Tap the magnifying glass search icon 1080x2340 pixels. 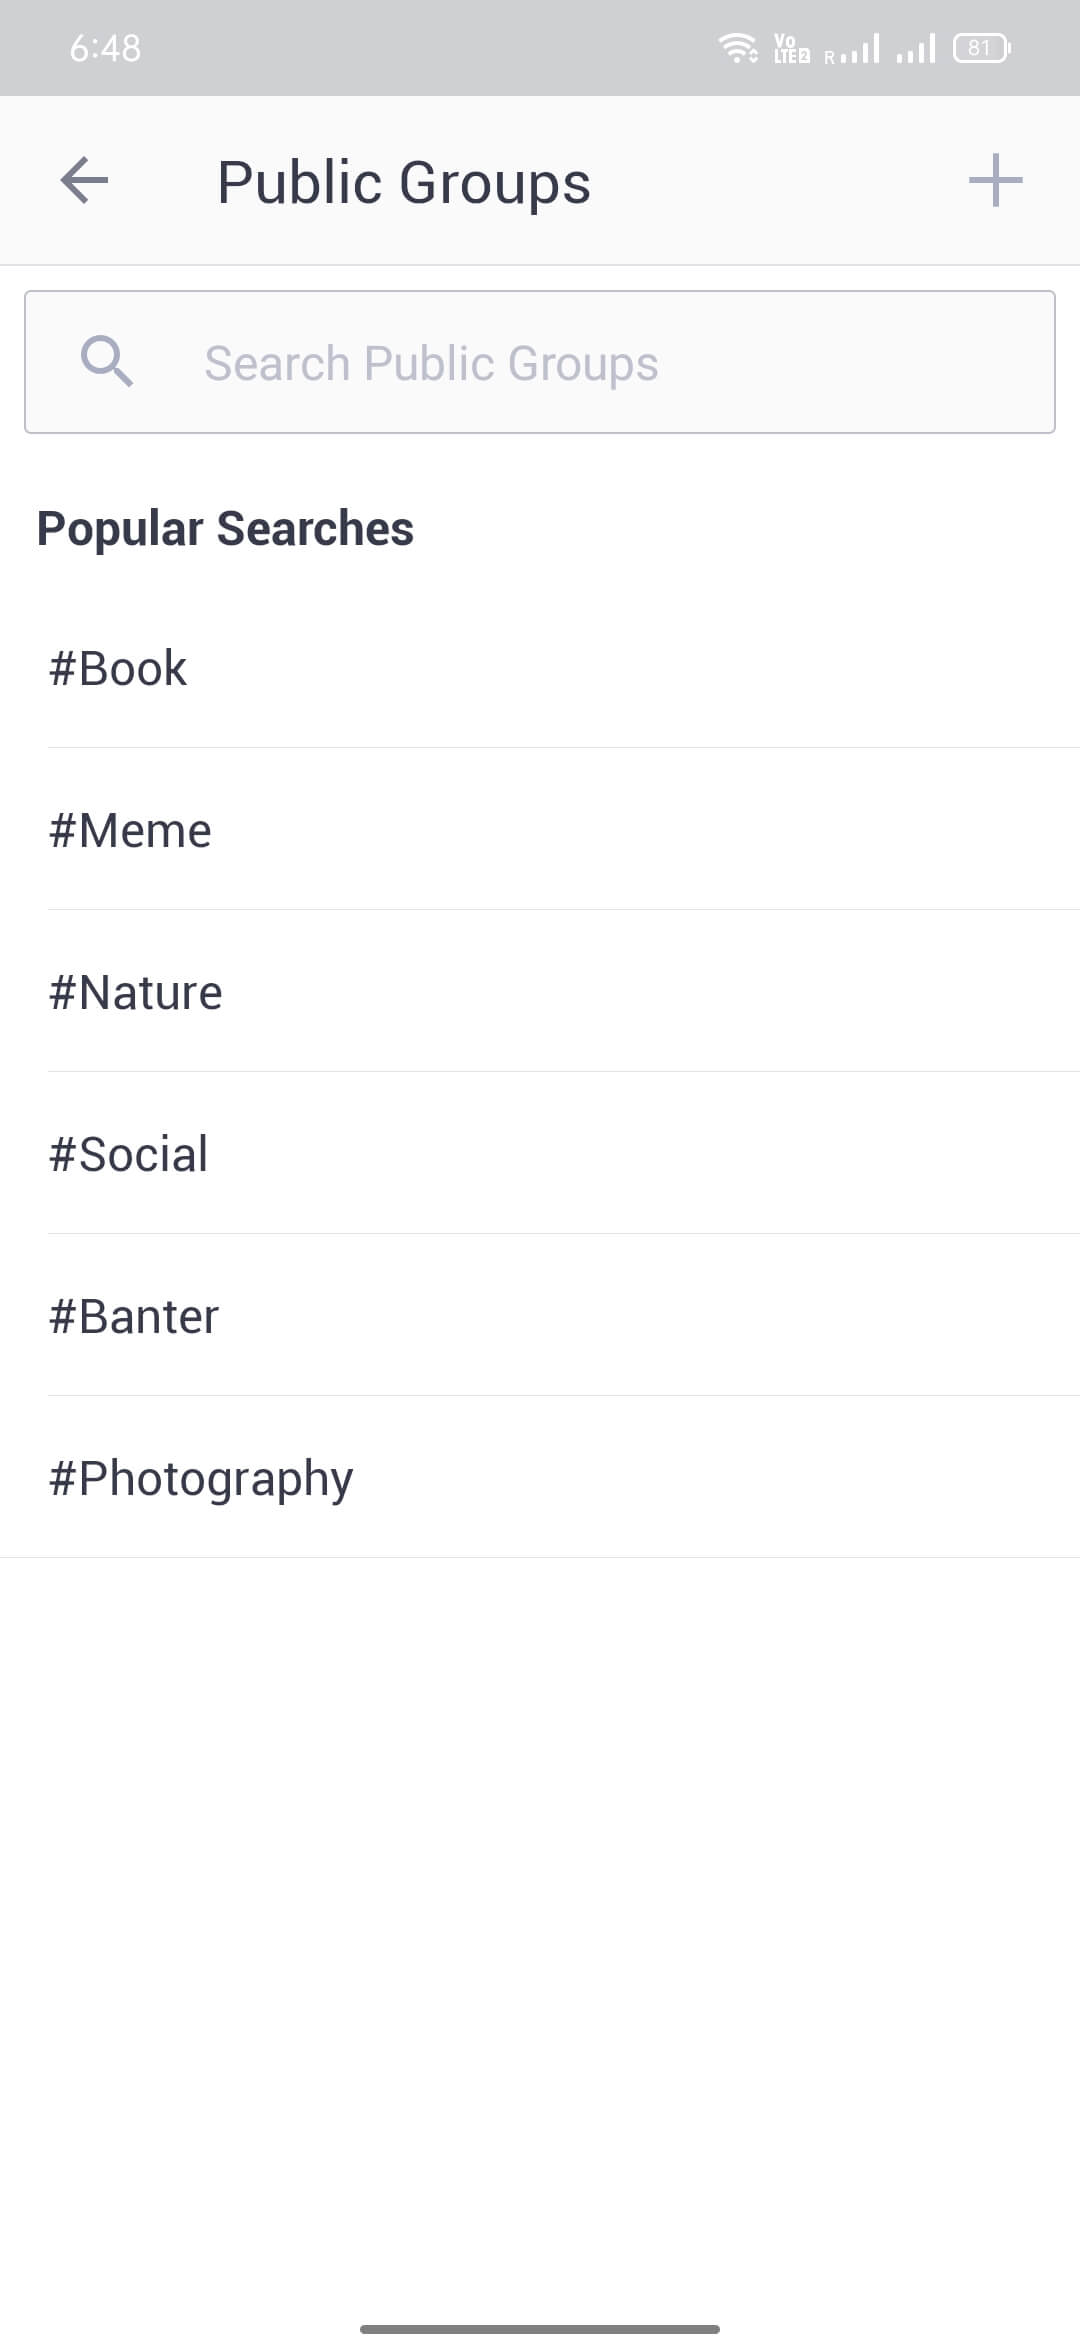(x=107, y=362)
